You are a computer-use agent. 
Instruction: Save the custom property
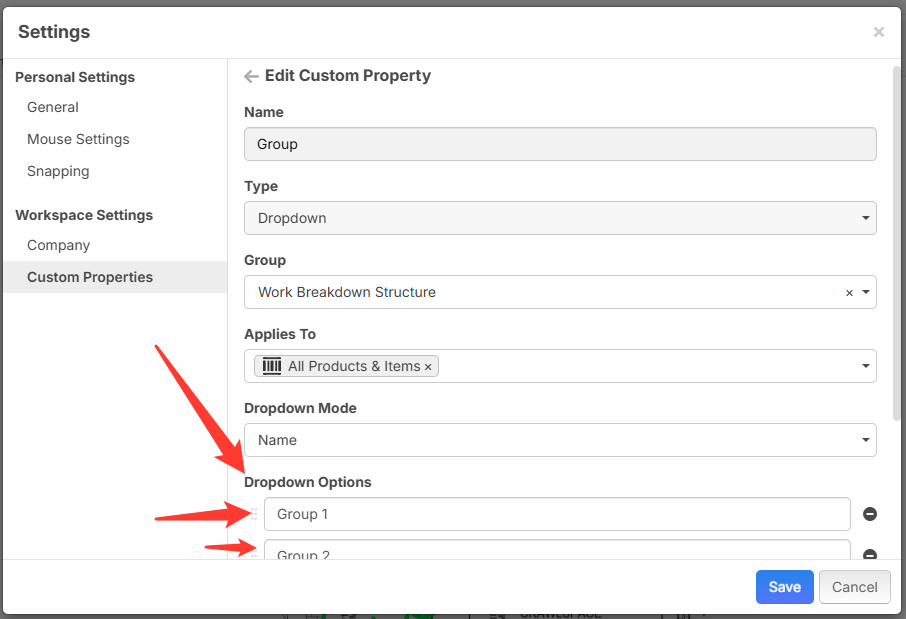(x=784, y=587)
